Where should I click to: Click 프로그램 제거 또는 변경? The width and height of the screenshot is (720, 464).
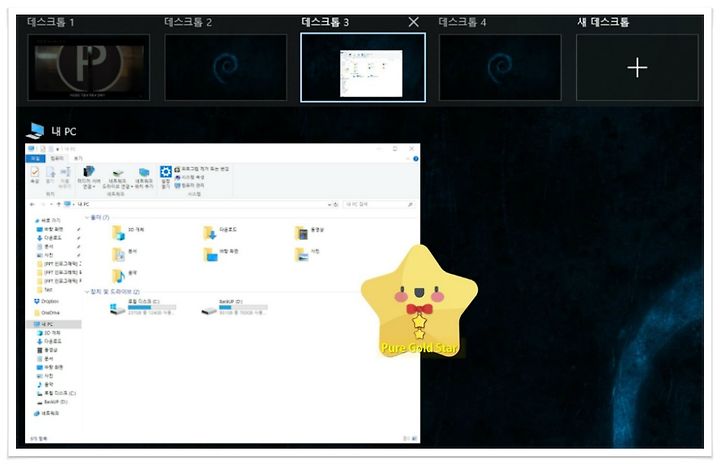click(202, 169)
